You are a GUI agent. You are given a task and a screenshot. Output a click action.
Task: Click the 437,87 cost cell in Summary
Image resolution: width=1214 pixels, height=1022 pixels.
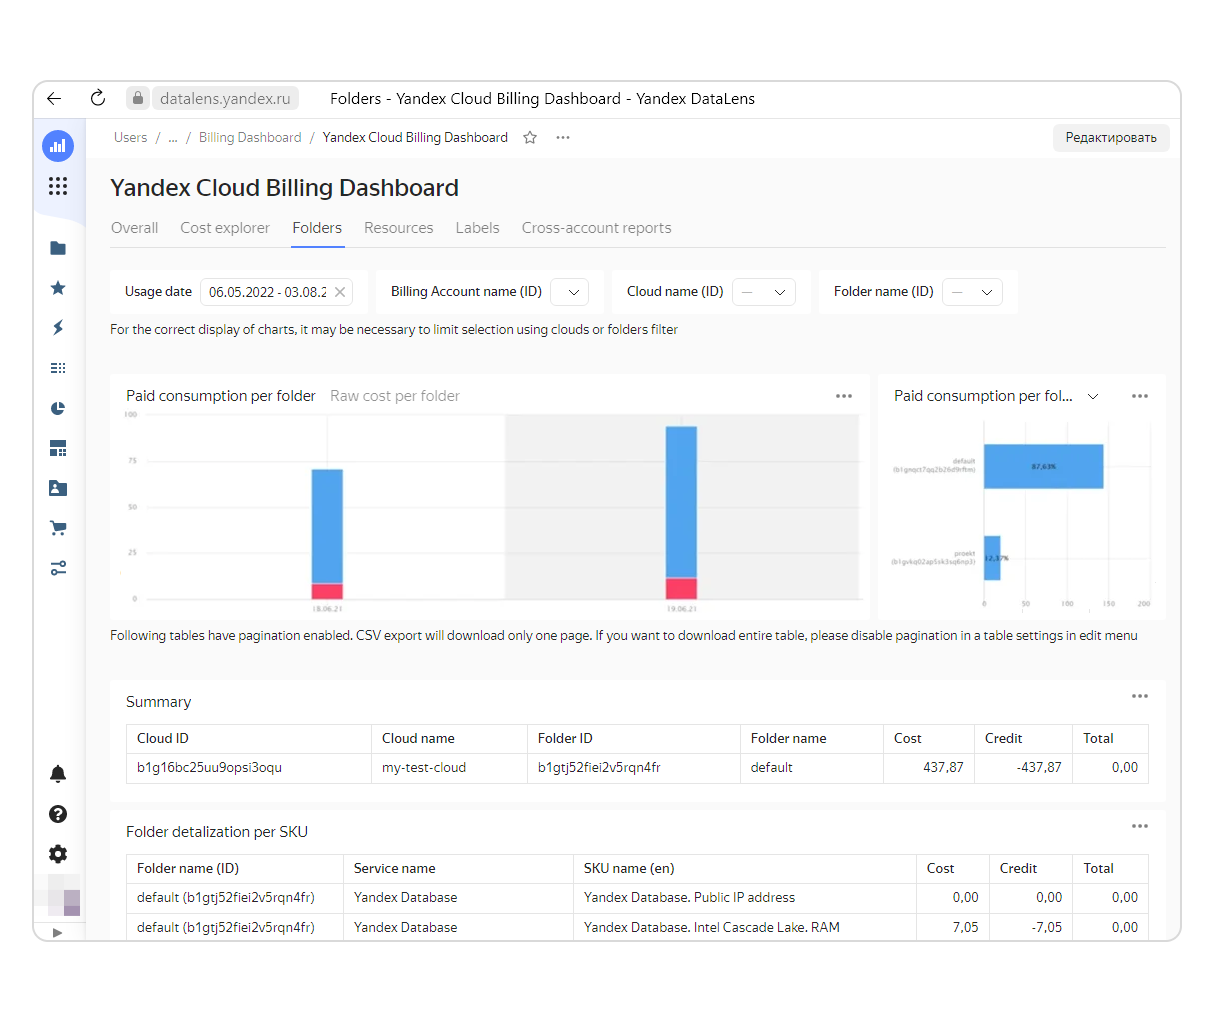(929, 768)
